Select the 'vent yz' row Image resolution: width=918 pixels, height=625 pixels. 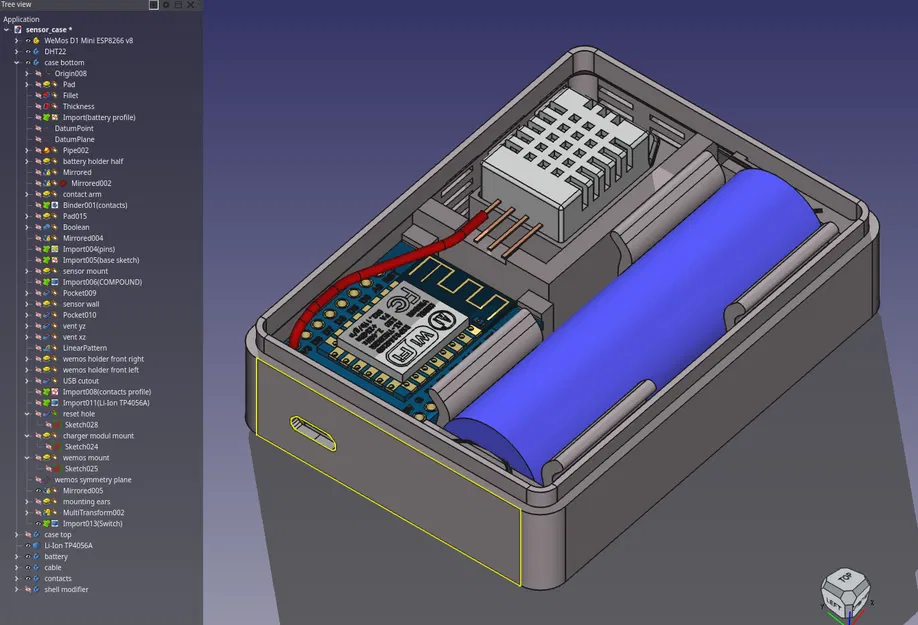point(74,326)
